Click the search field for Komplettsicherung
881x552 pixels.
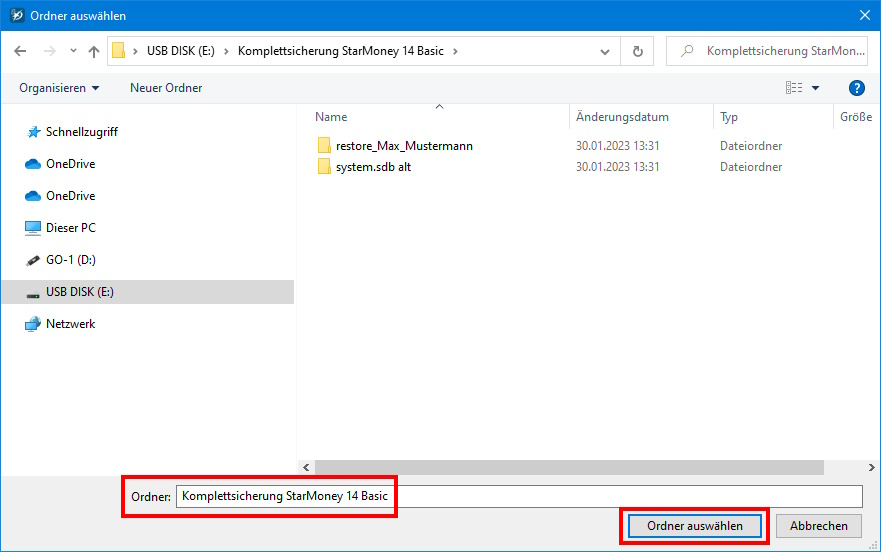(x=767, y=51)
